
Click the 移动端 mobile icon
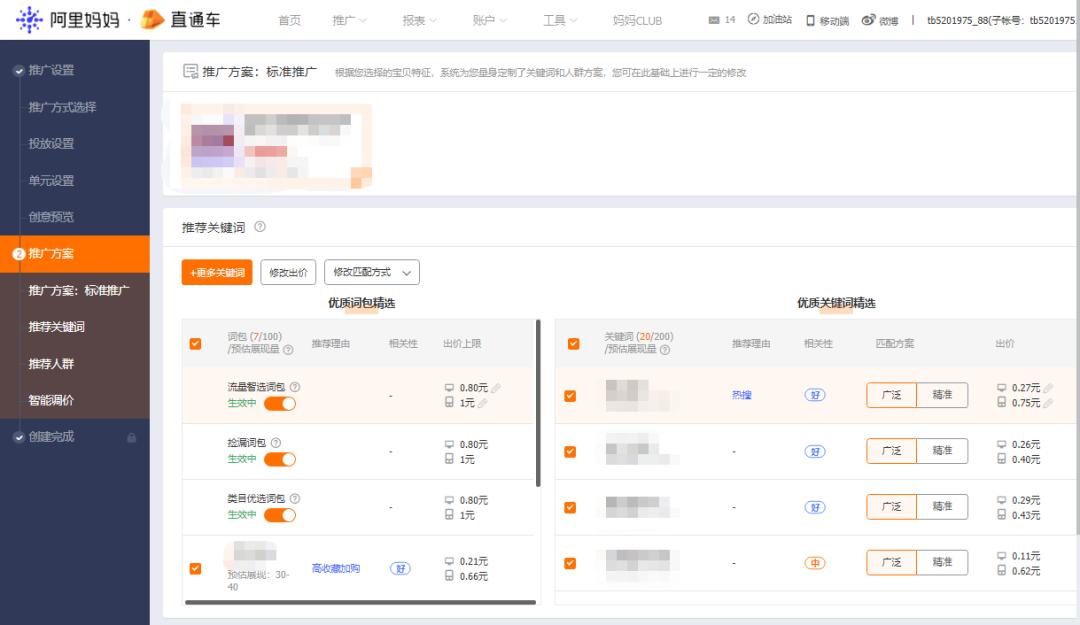810,19
